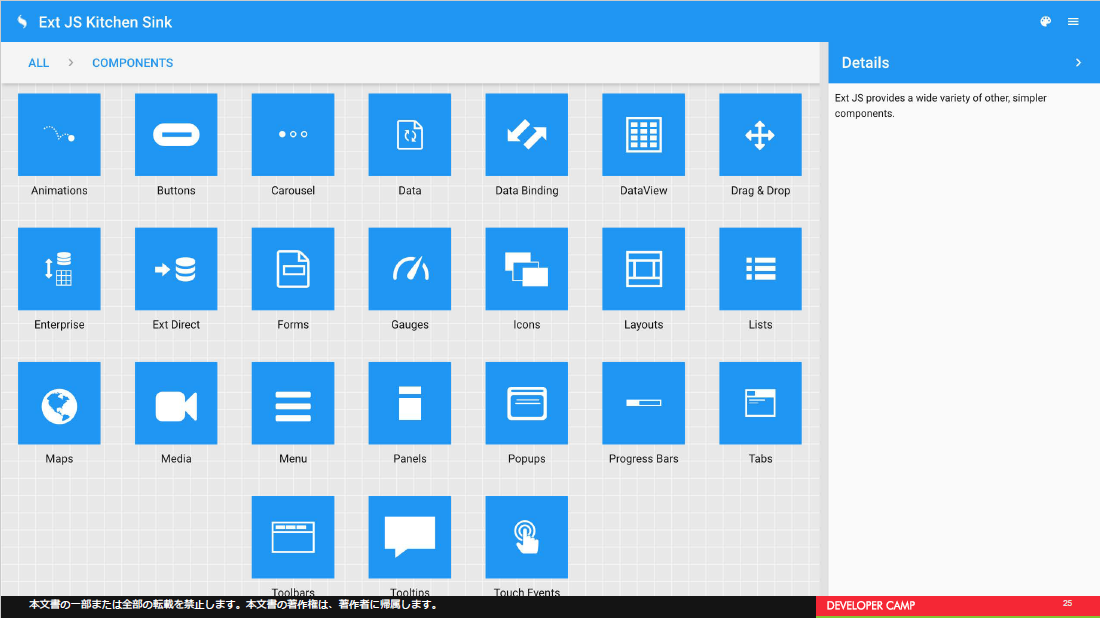Collapse the Details panel chevron

point(1078,62)
